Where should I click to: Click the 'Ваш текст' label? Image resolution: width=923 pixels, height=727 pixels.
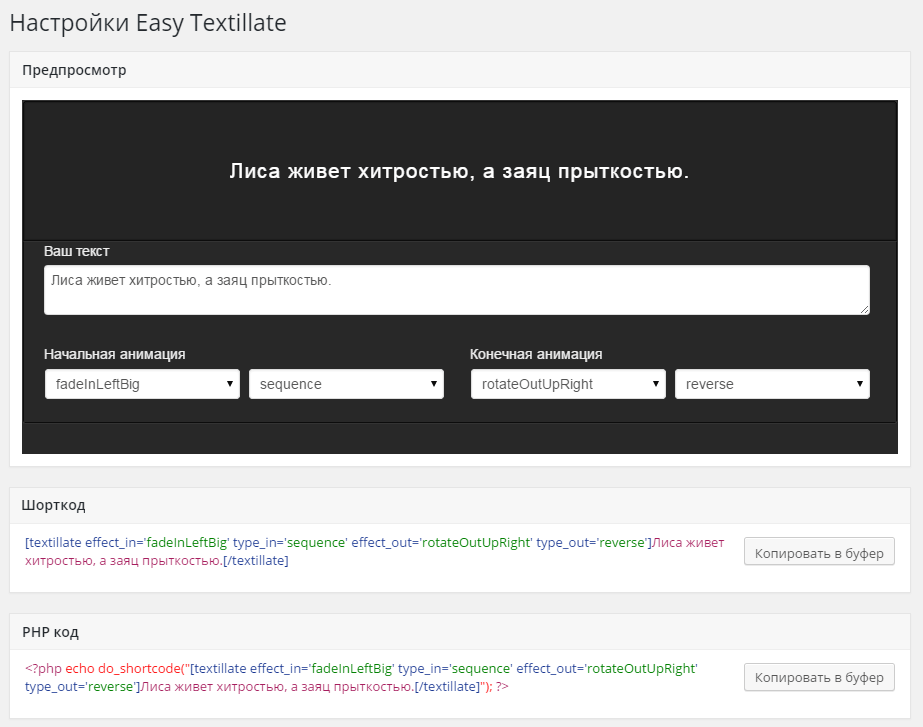(x=77, y=251)
